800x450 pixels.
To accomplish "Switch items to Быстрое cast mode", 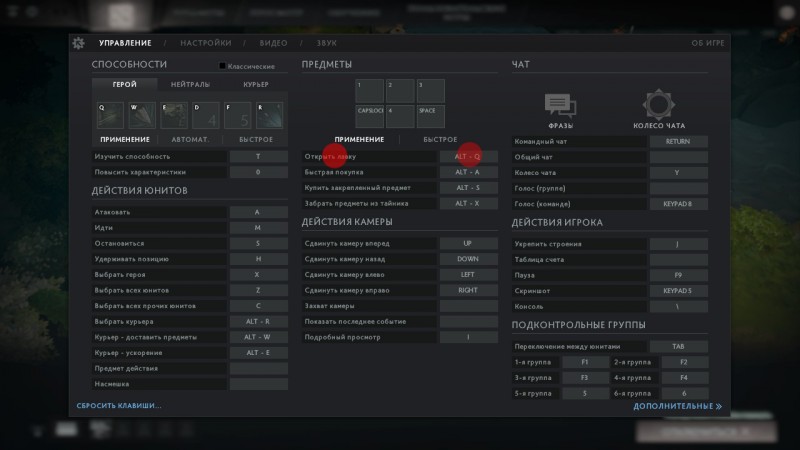I will coord(440,139).
